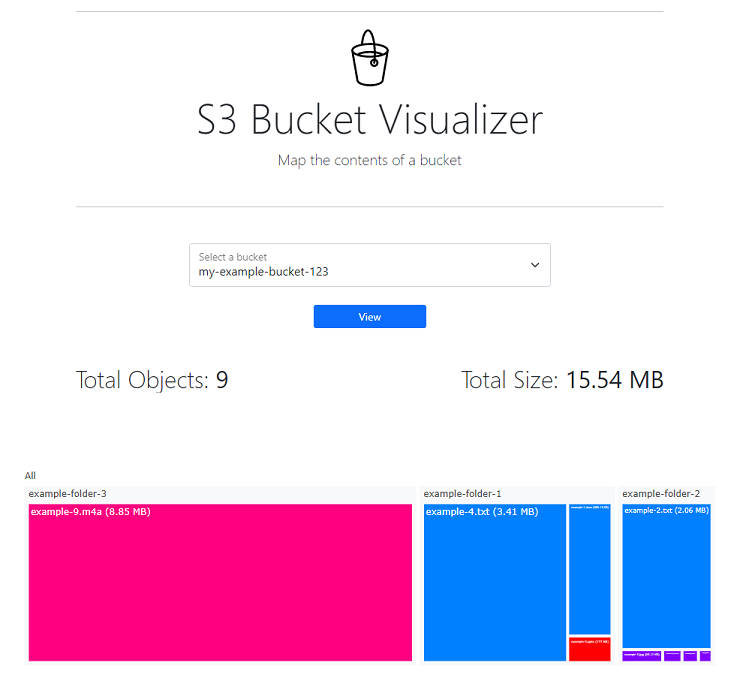Click the second purple tile in example-folder-2
Viewport: 743px width, 687px height.
672,656
